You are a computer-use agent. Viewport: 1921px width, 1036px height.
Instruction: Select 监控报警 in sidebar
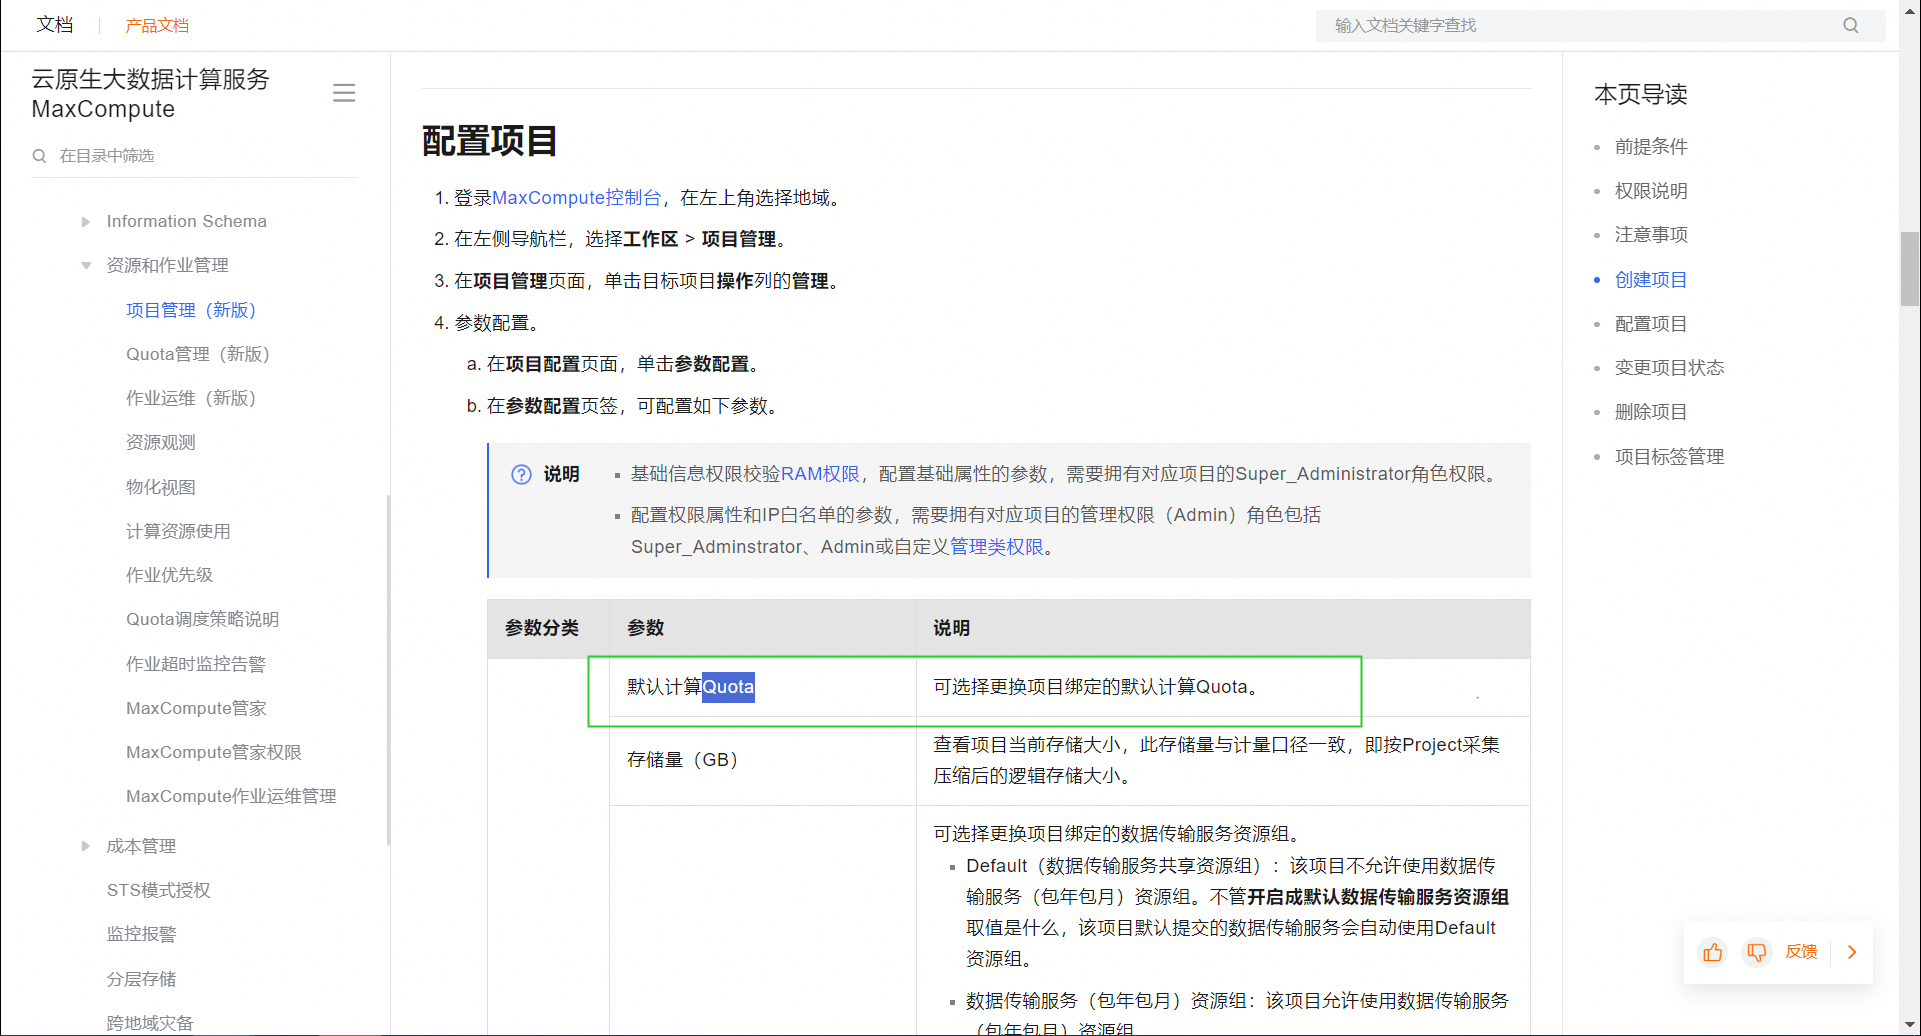(142, 934)
